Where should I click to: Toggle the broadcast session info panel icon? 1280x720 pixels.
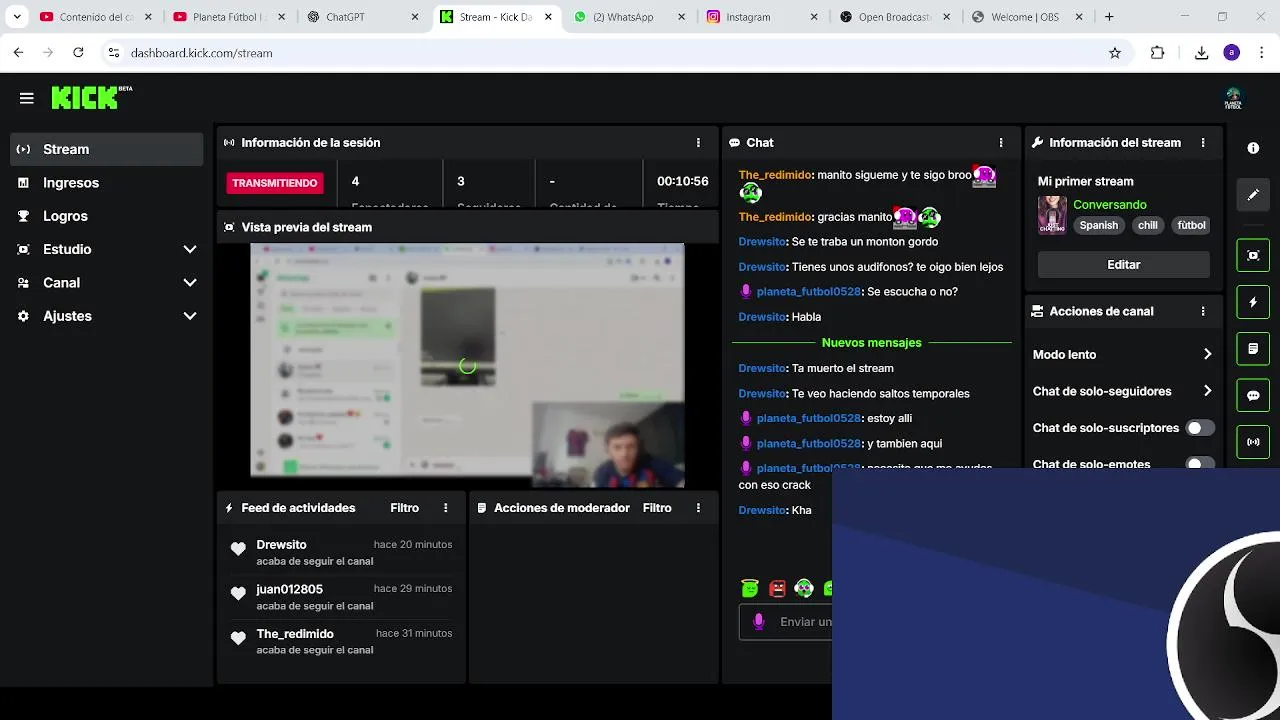point(1253,442)
